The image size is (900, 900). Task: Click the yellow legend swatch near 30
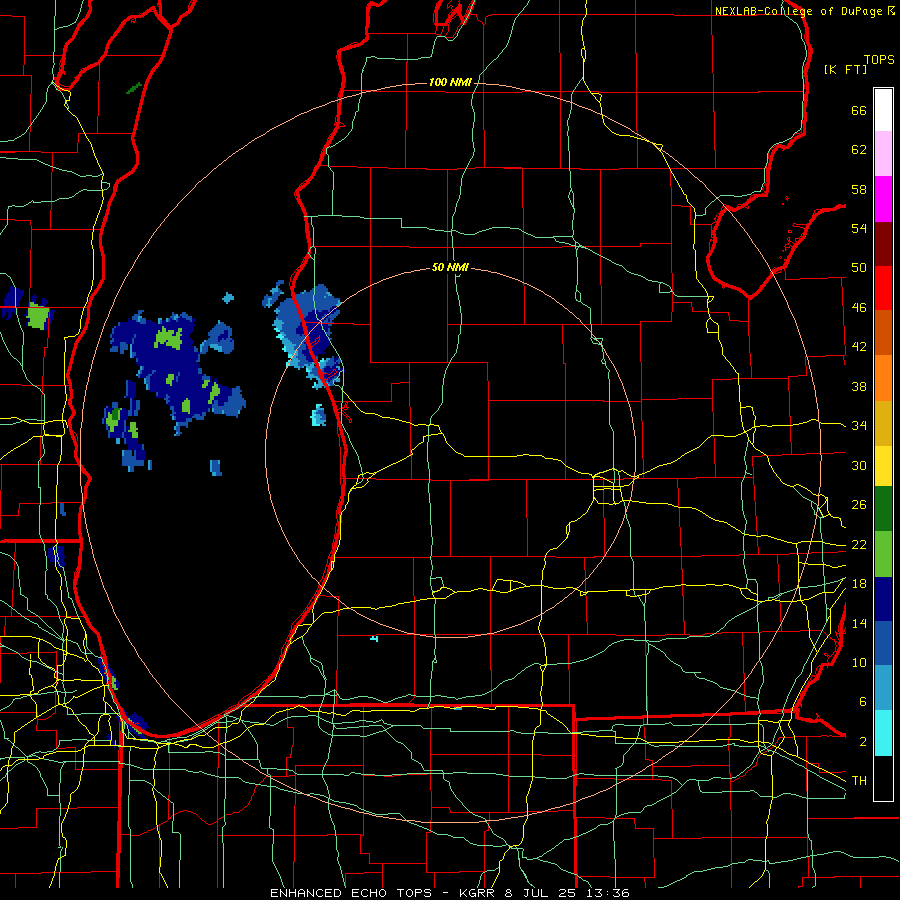883,465
